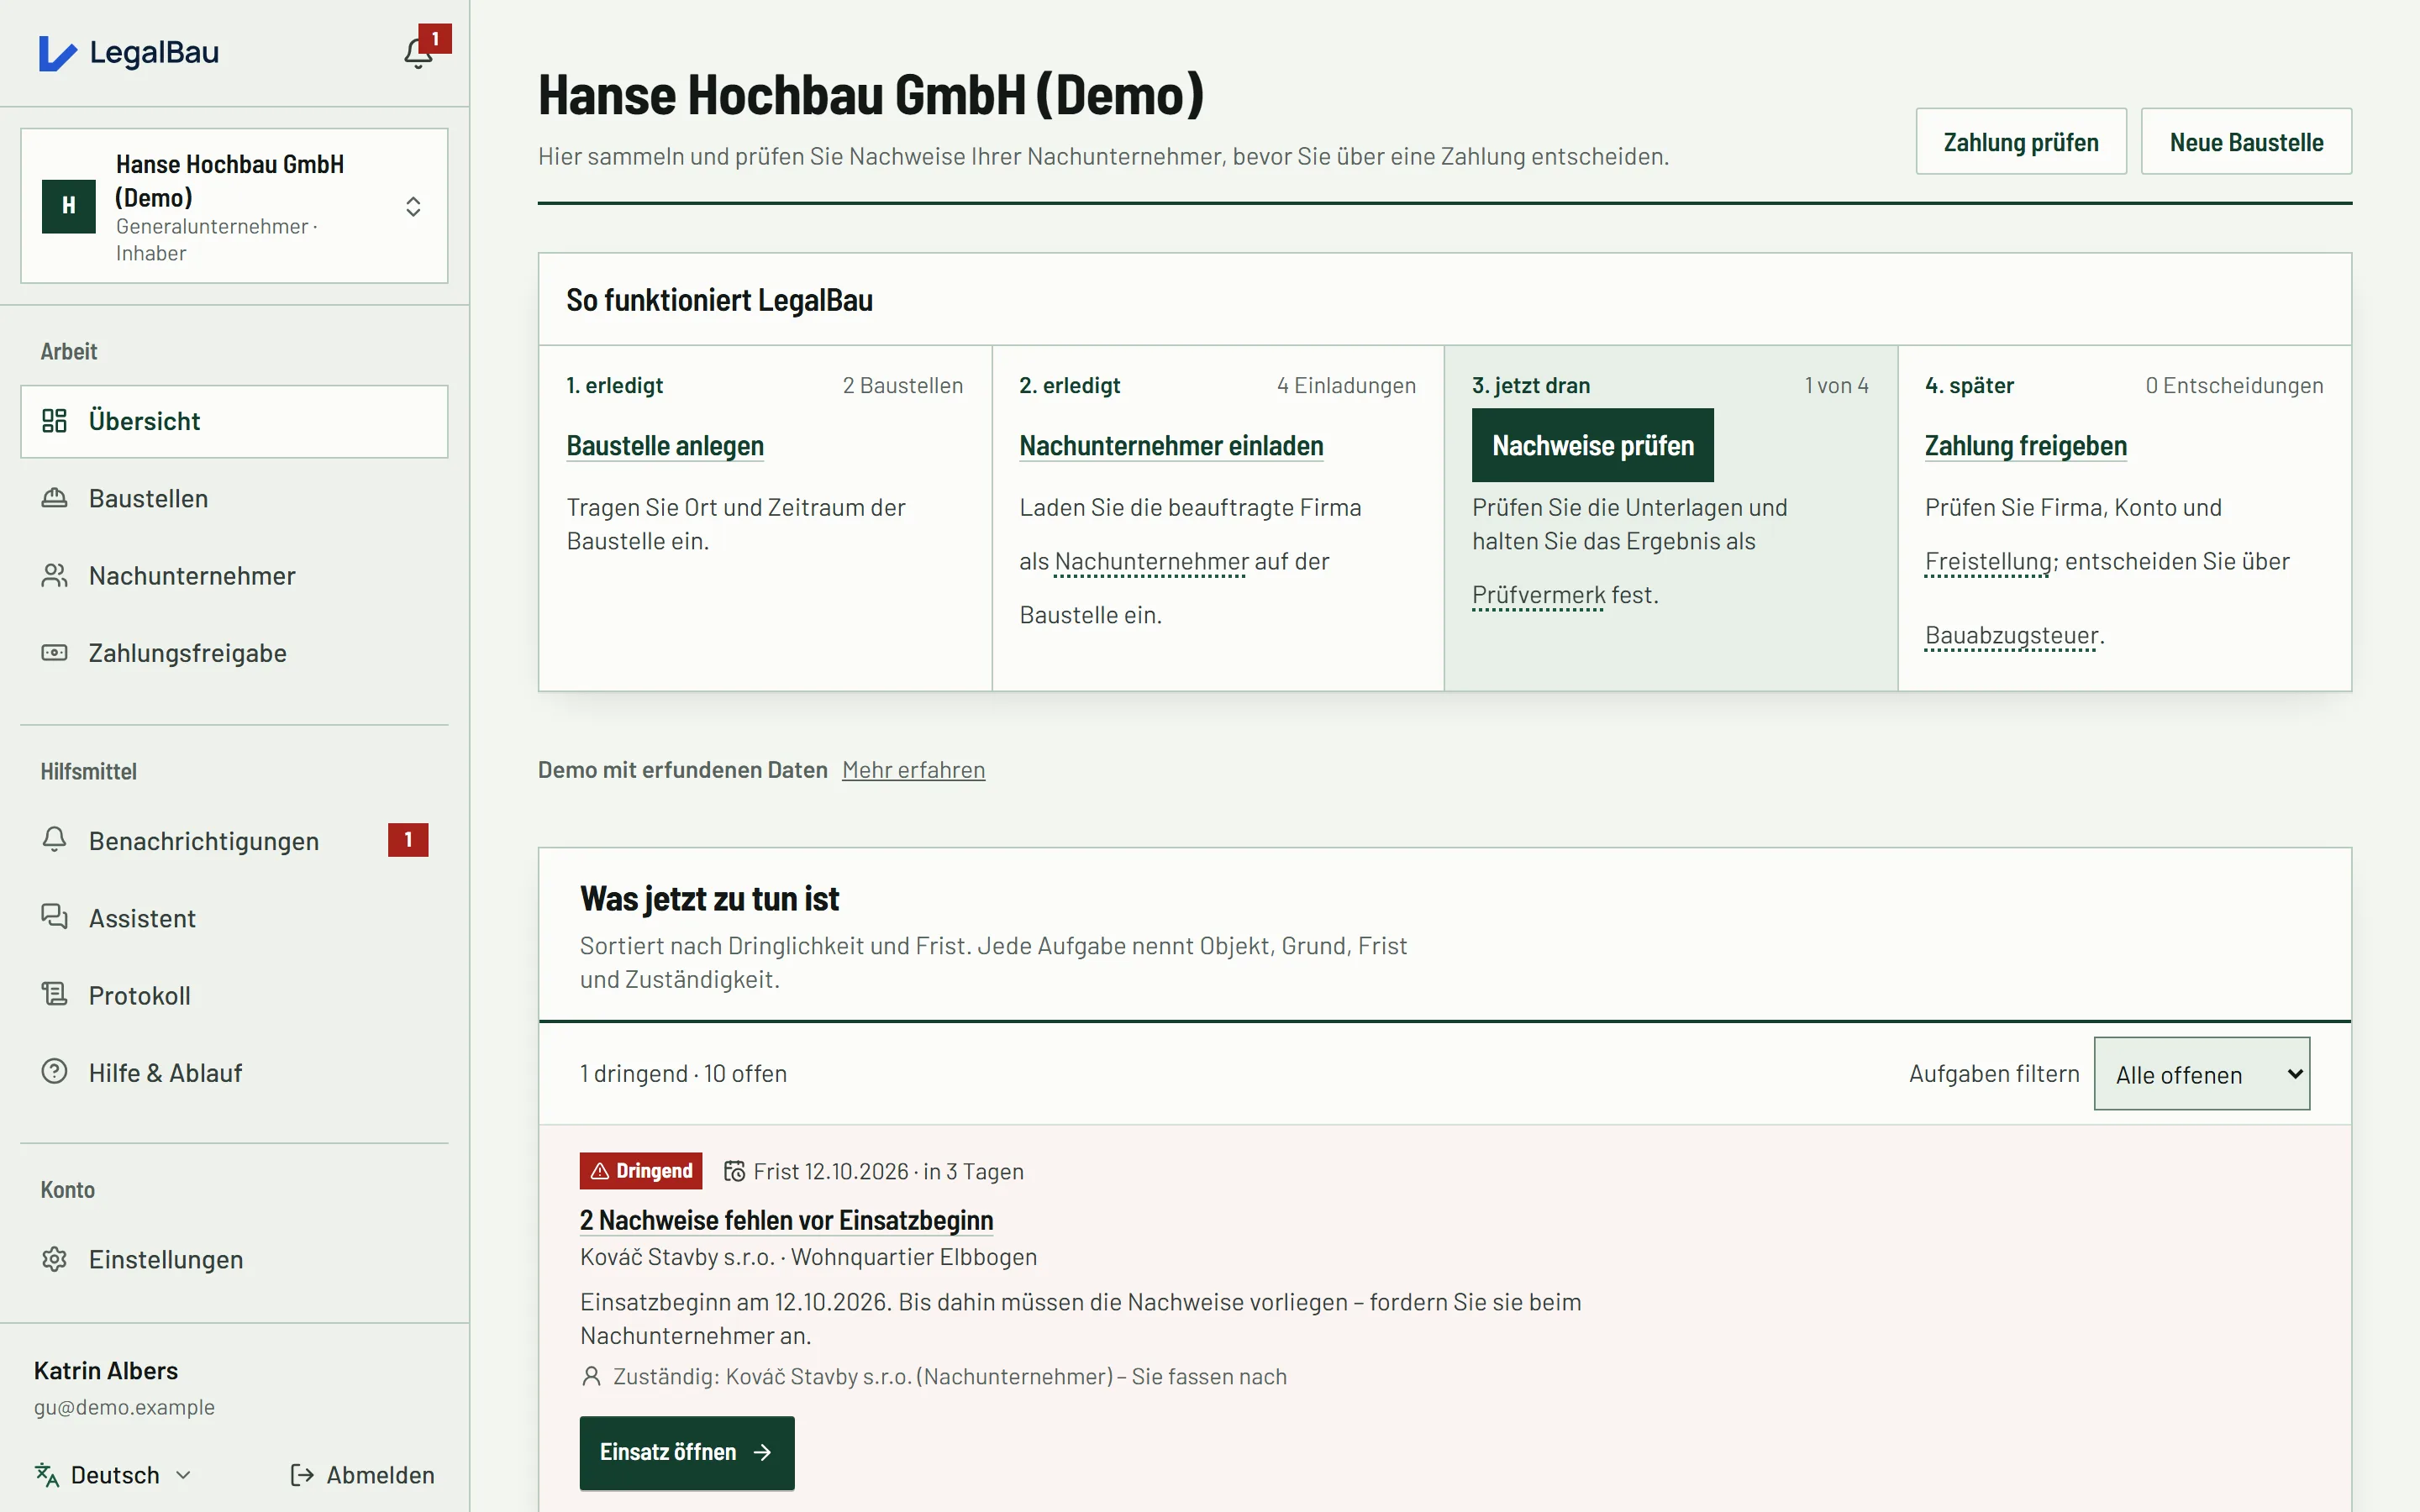Click Einsatz öffnen button
The height and width of the screenshot is (1512, 2420).
687,1452
